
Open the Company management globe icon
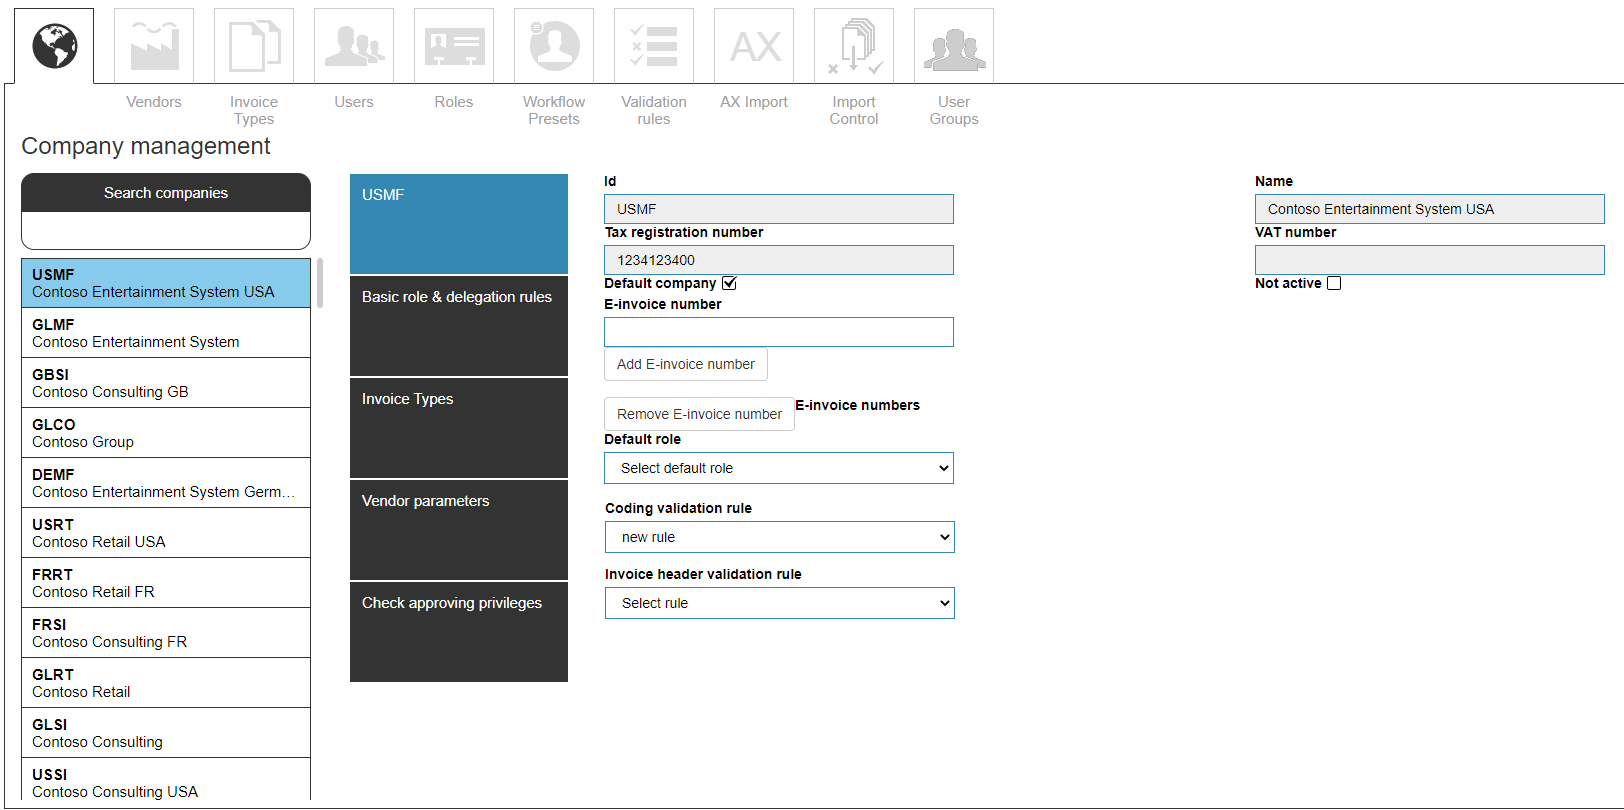click(x=54, y=46)
